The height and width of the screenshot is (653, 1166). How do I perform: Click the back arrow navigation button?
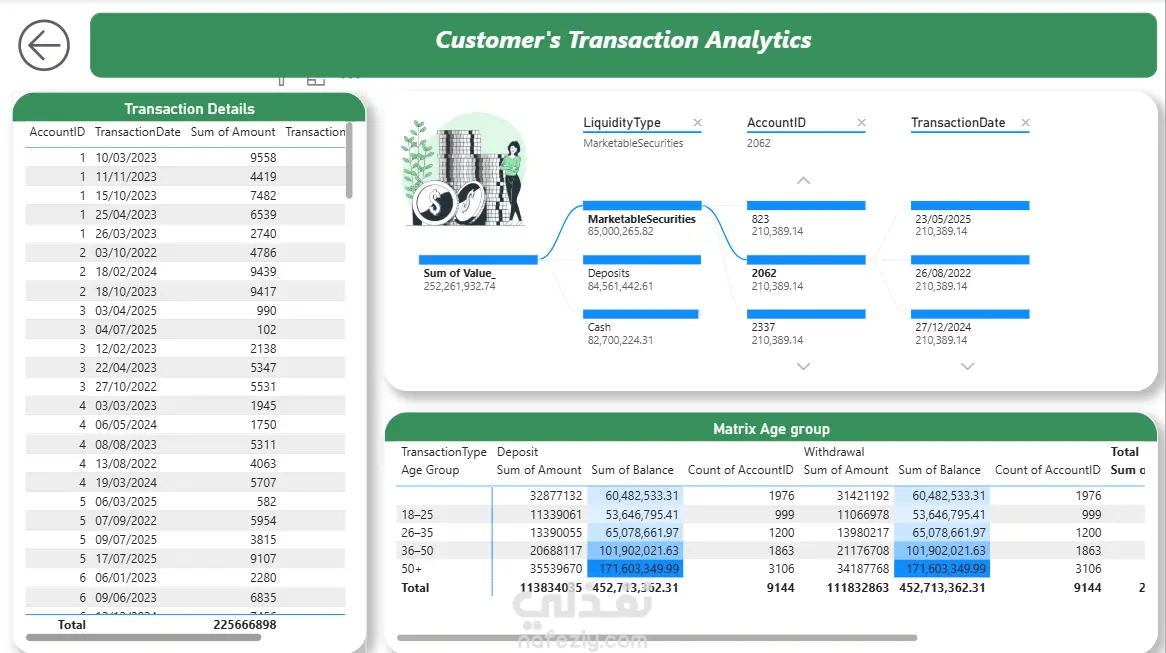(44, 45)
